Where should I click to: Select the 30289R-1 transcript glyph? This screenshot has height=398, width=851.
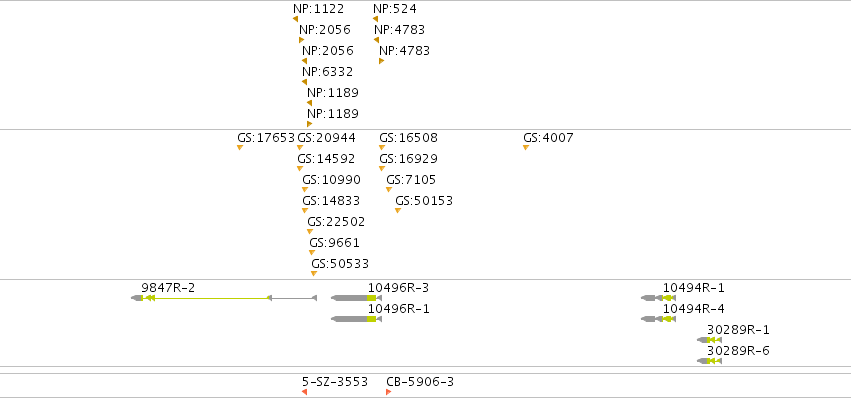pyautogui.click(x=709, y=340)
